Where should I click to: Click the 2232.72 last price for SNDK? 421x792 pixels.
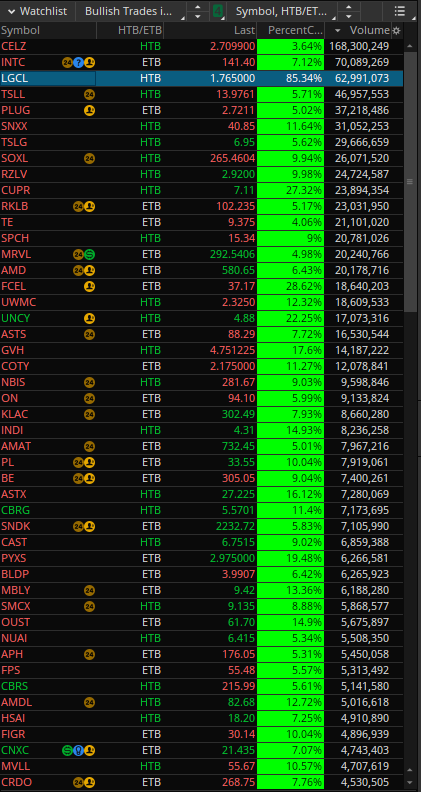[x=236, y=526]
